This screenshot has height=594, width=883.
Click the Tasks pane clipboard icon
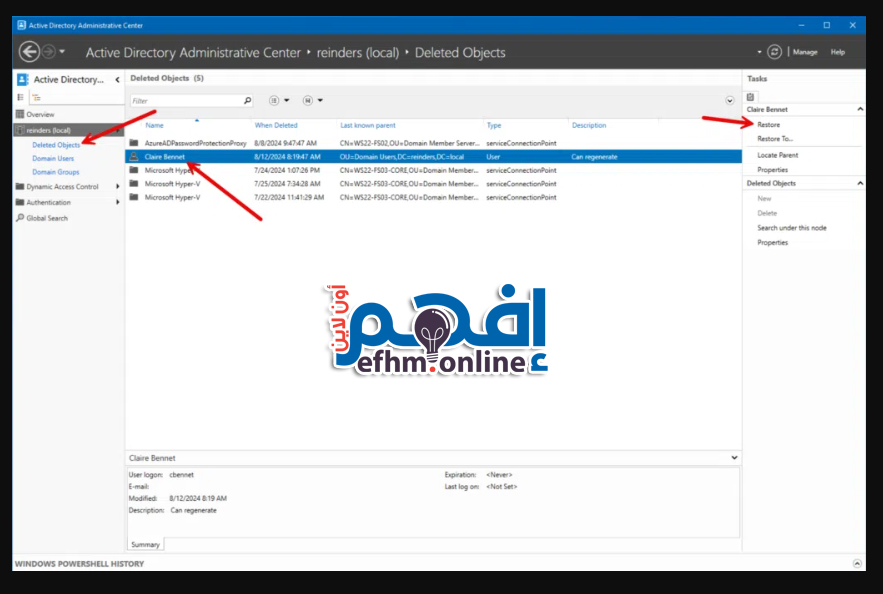(751, 96)
